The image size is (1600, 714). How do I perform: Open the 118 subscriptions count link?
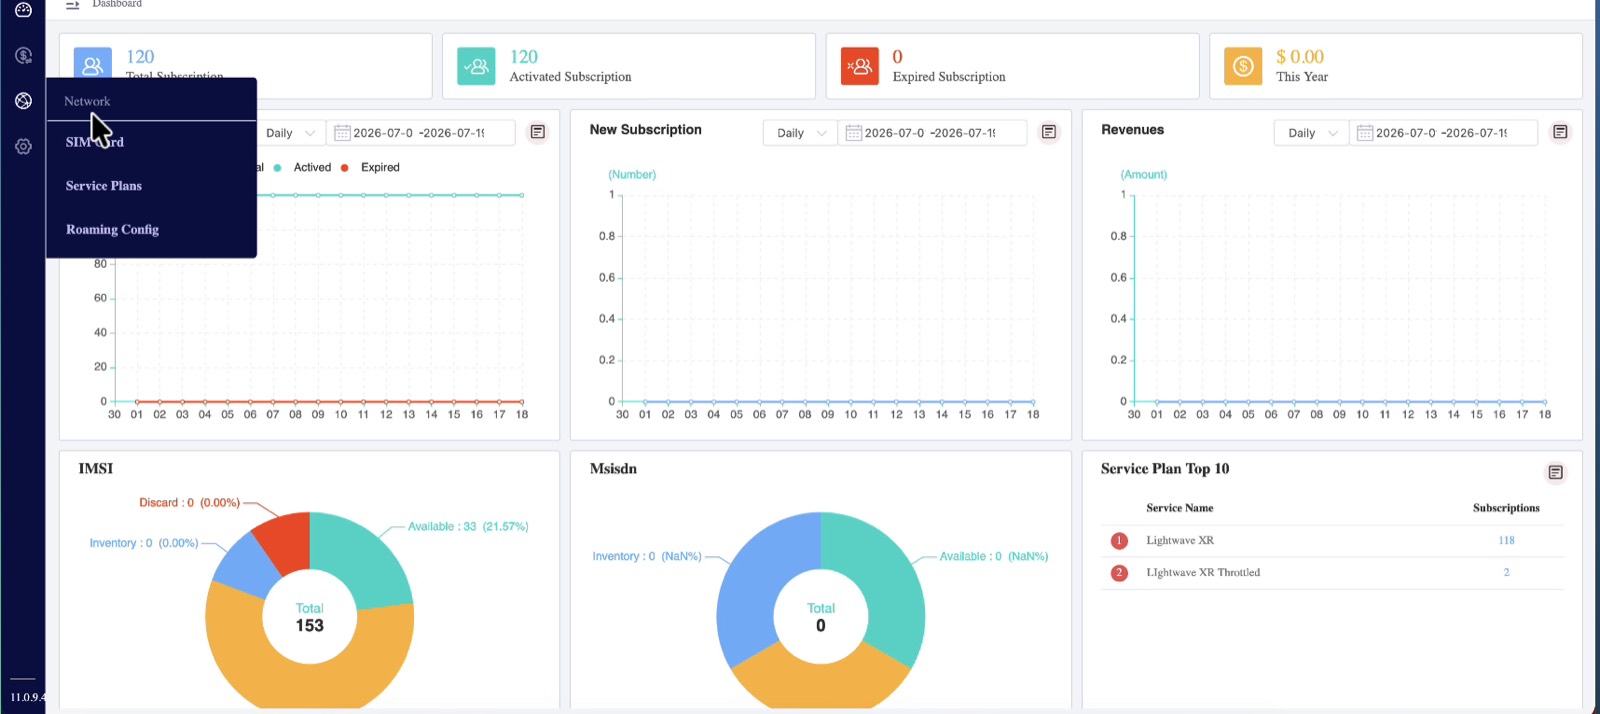pyautogui.click(x=1506, y=540)
